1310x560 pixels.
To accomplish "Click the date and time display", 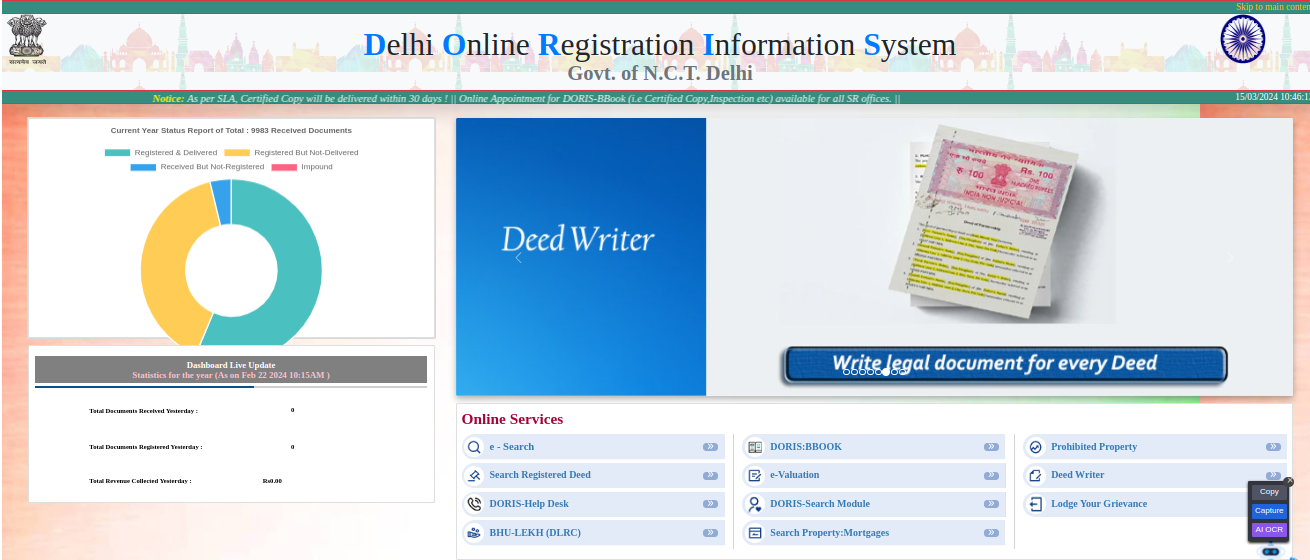I will point(1272,97).
